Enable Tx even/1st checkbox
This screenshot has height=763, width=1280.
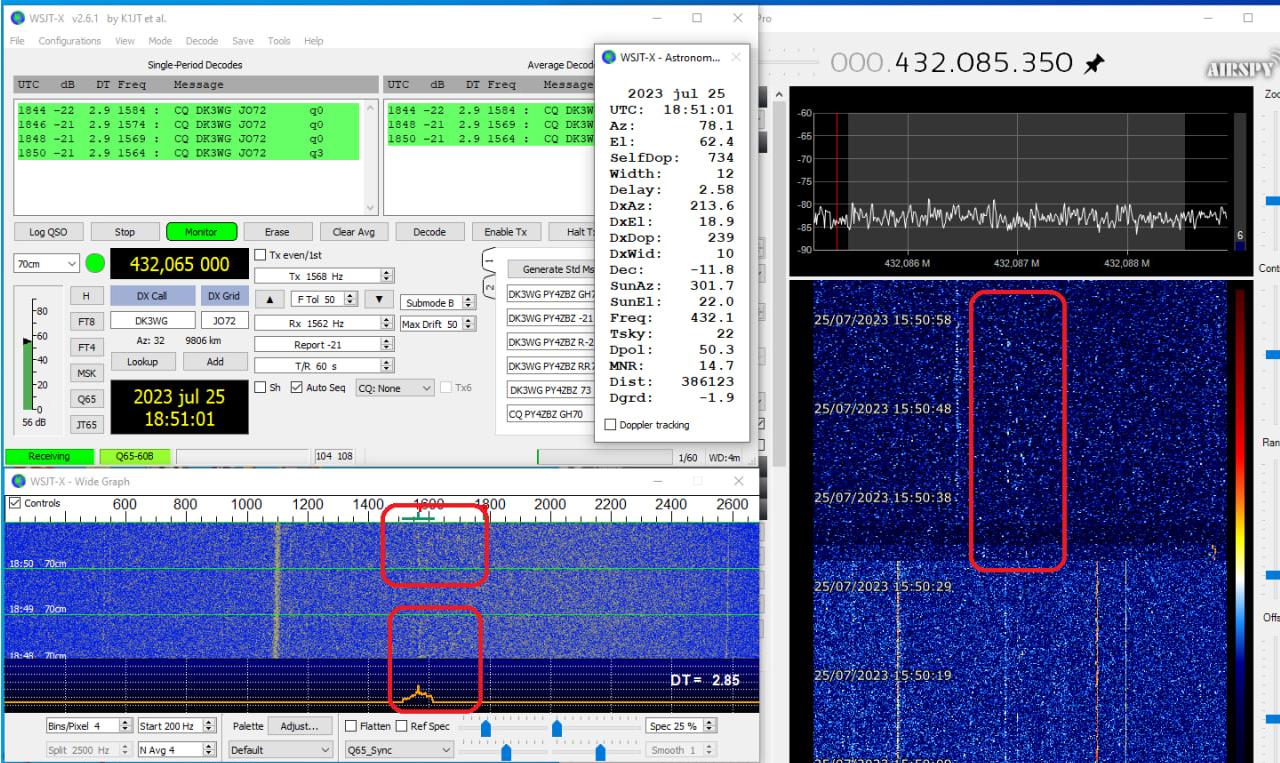tap(261, 255)
